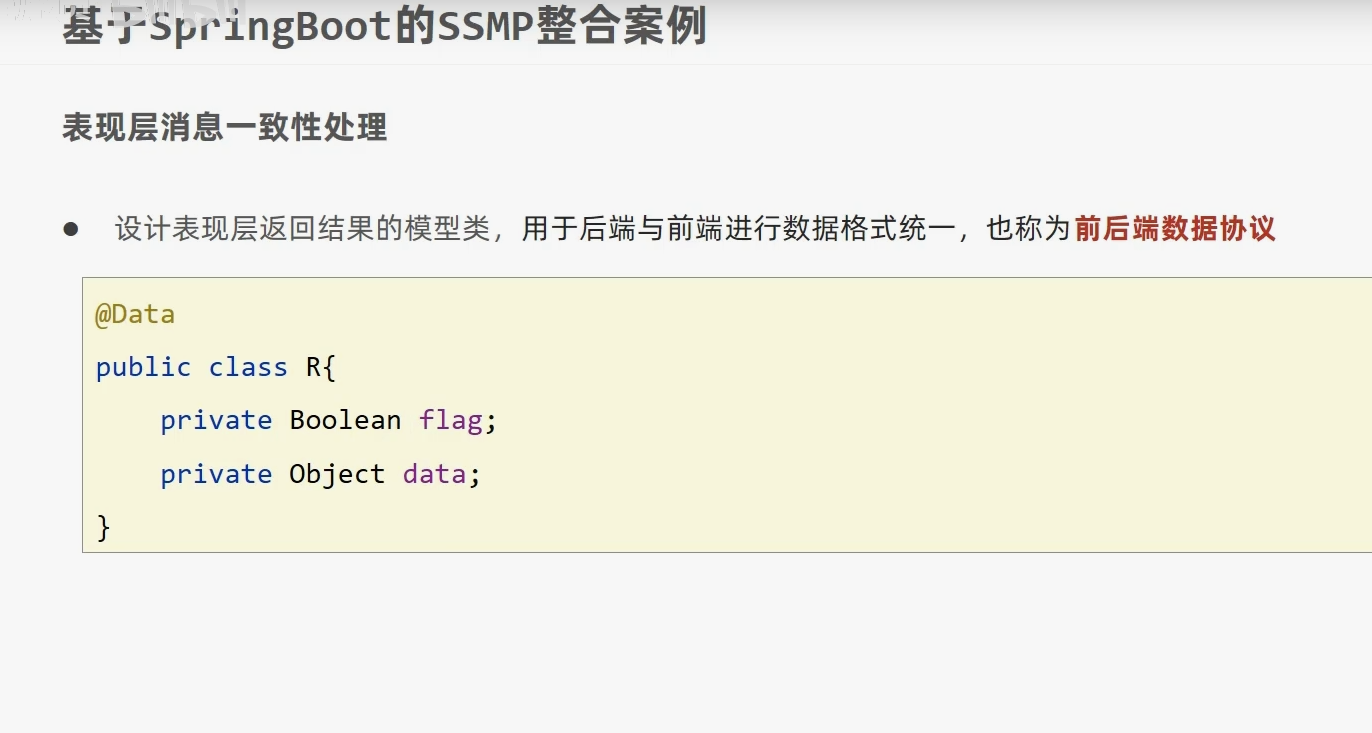Click the Boolean type in code

[345, 420]
